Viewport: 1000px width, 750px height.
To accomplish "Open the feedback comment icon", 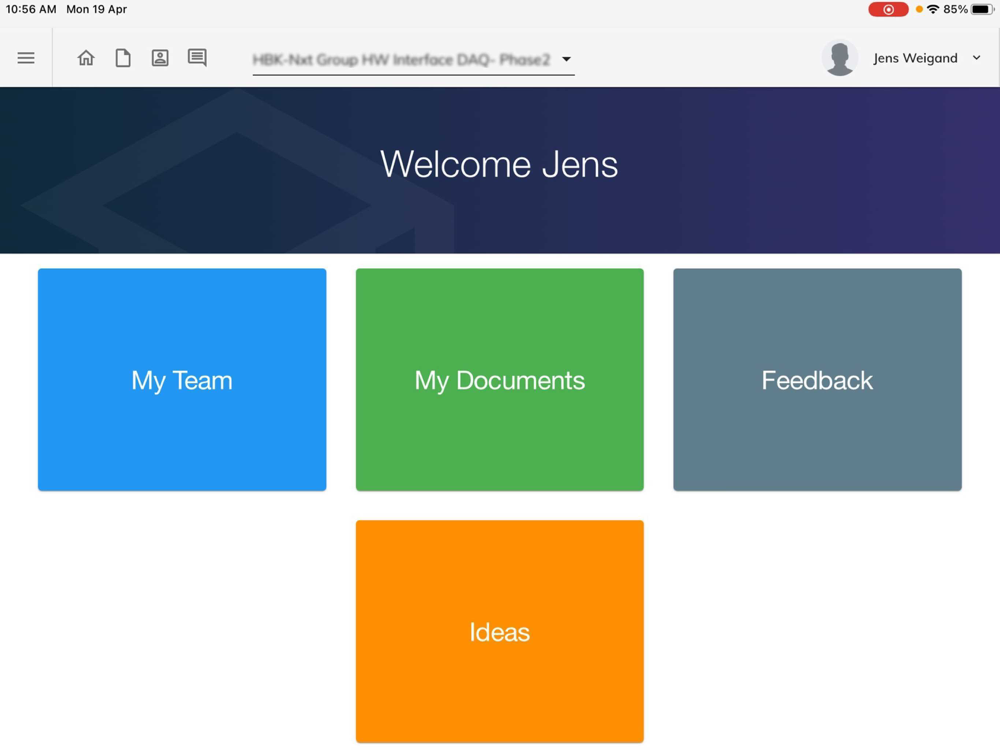I will [197, 58].
